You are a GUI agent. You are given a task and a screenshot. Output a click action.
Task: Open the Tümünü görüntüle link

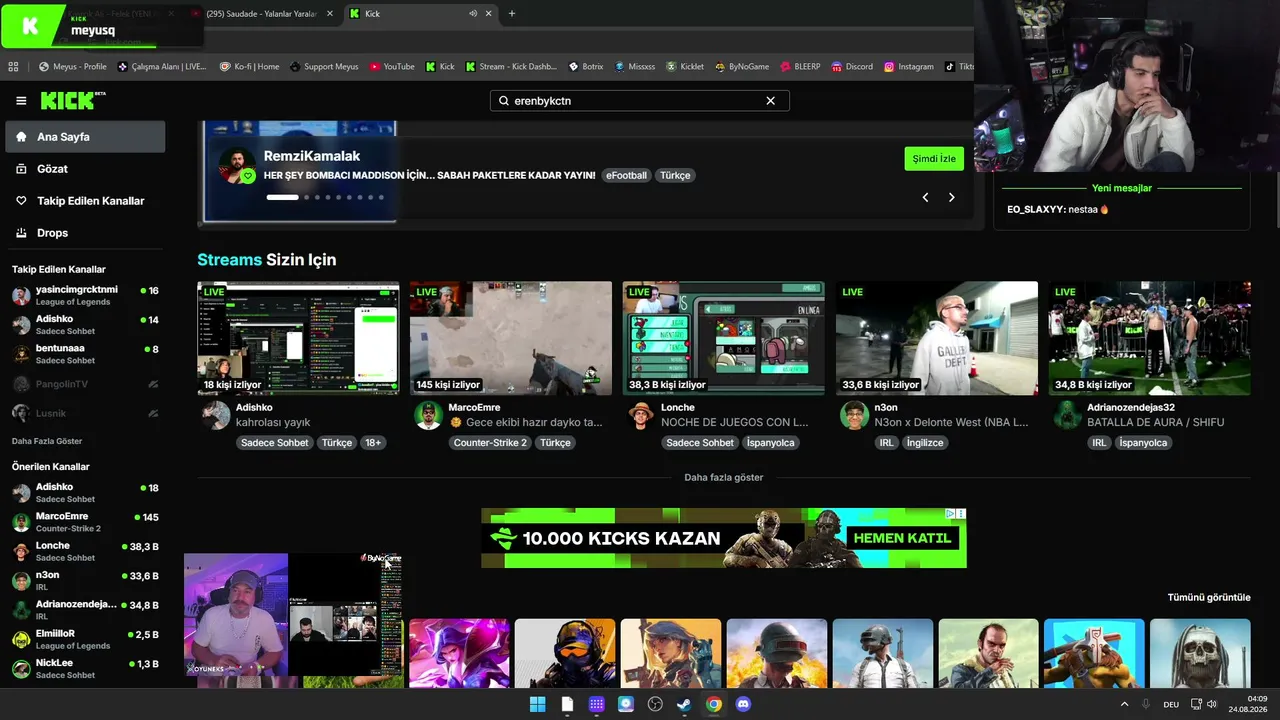pyautogui.click(x=1209, y=598)
